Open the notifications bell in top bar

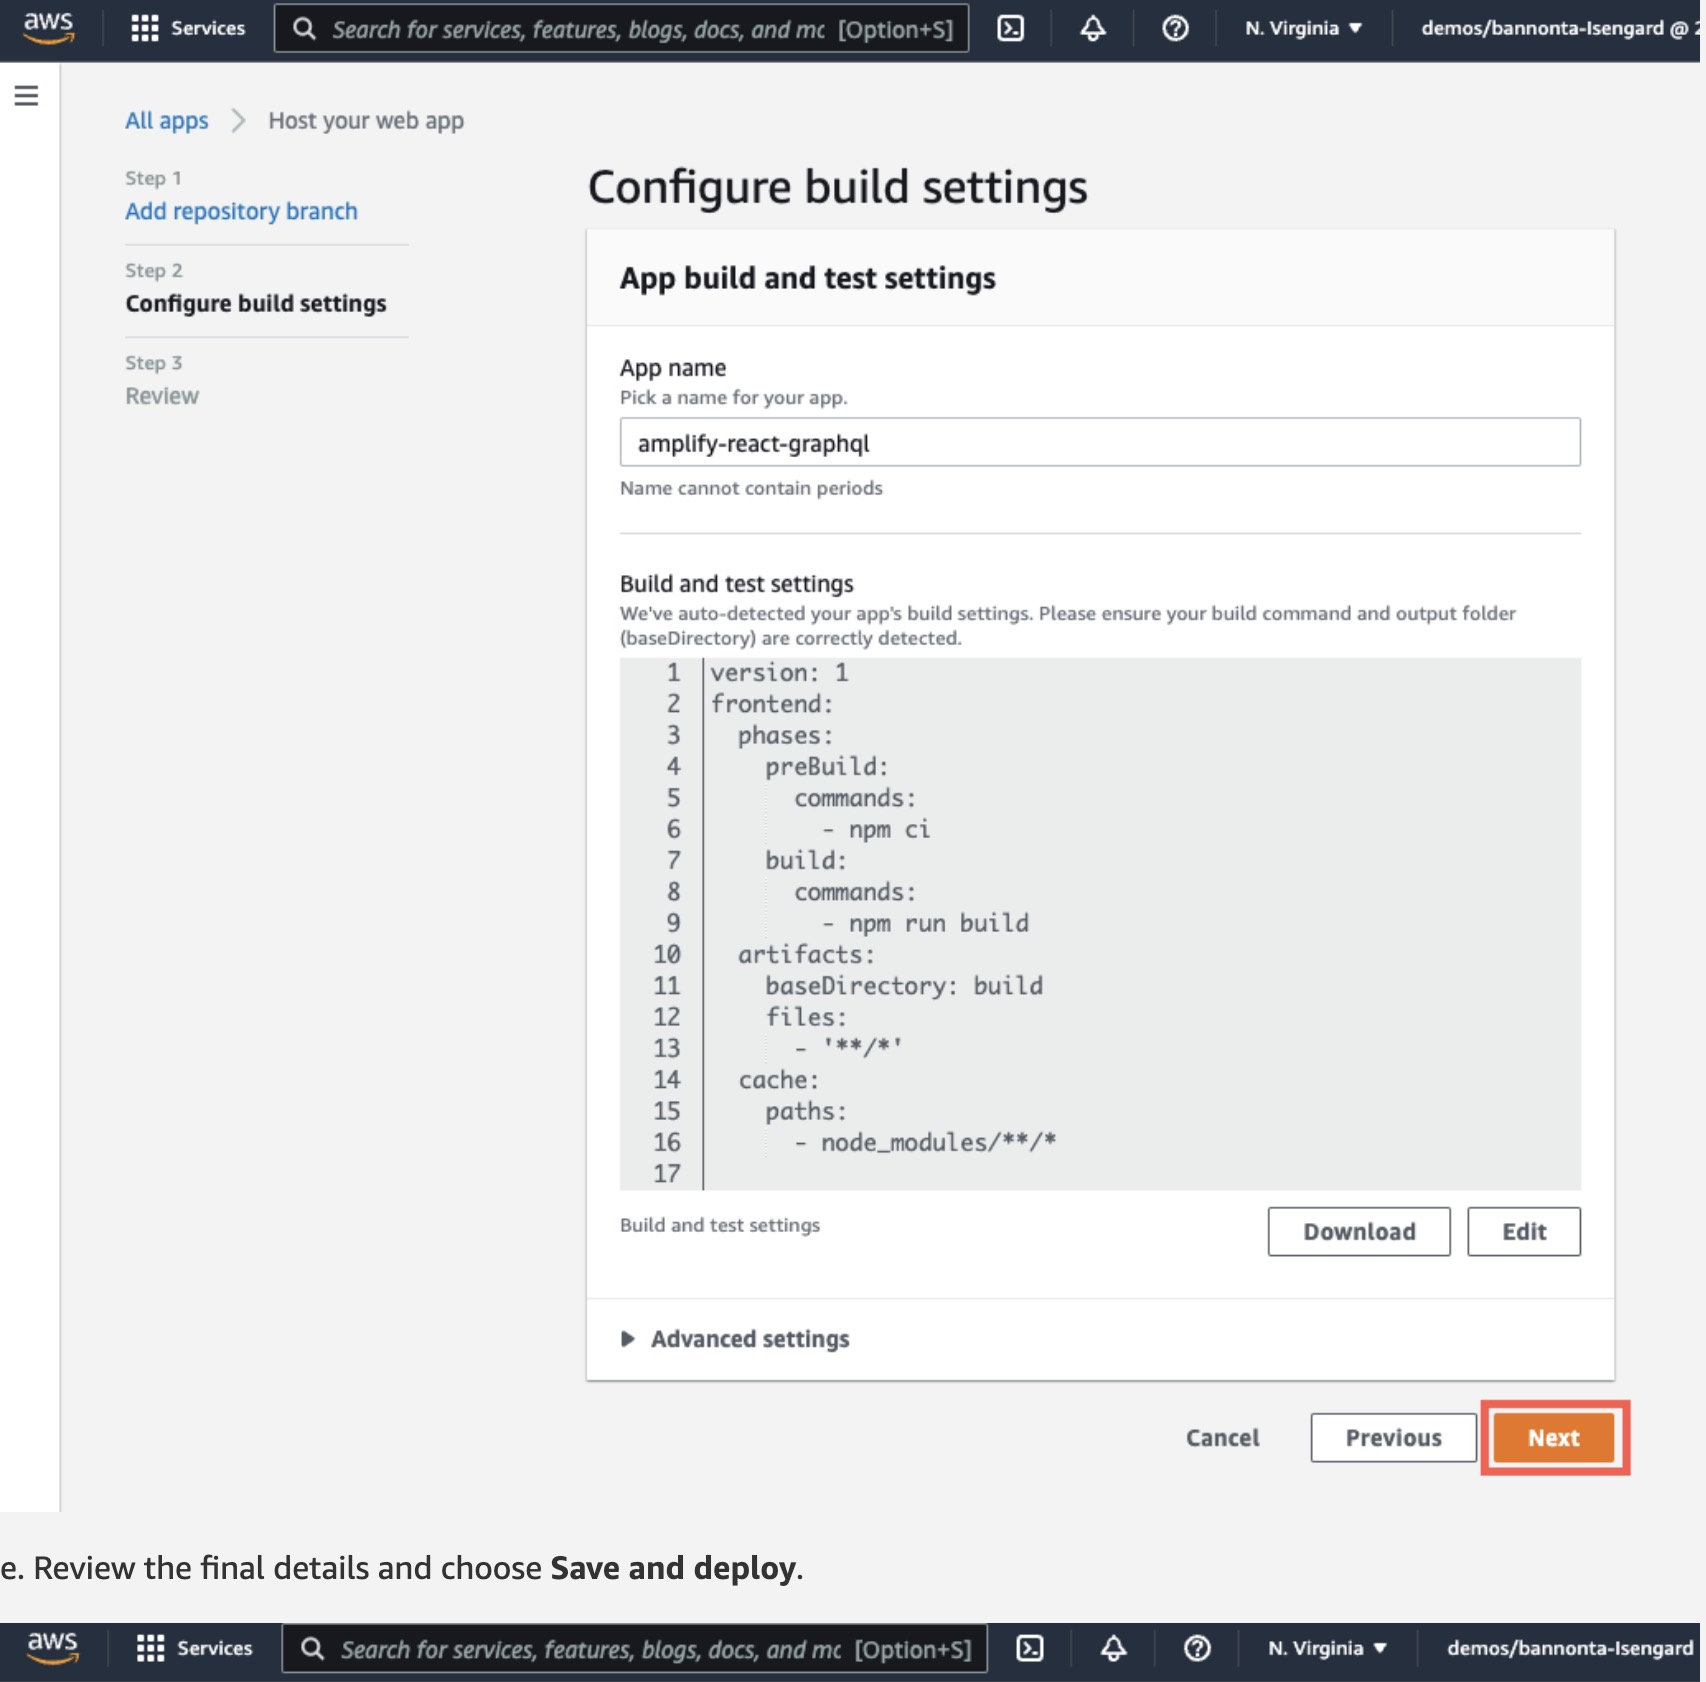tap(1093, 29)
